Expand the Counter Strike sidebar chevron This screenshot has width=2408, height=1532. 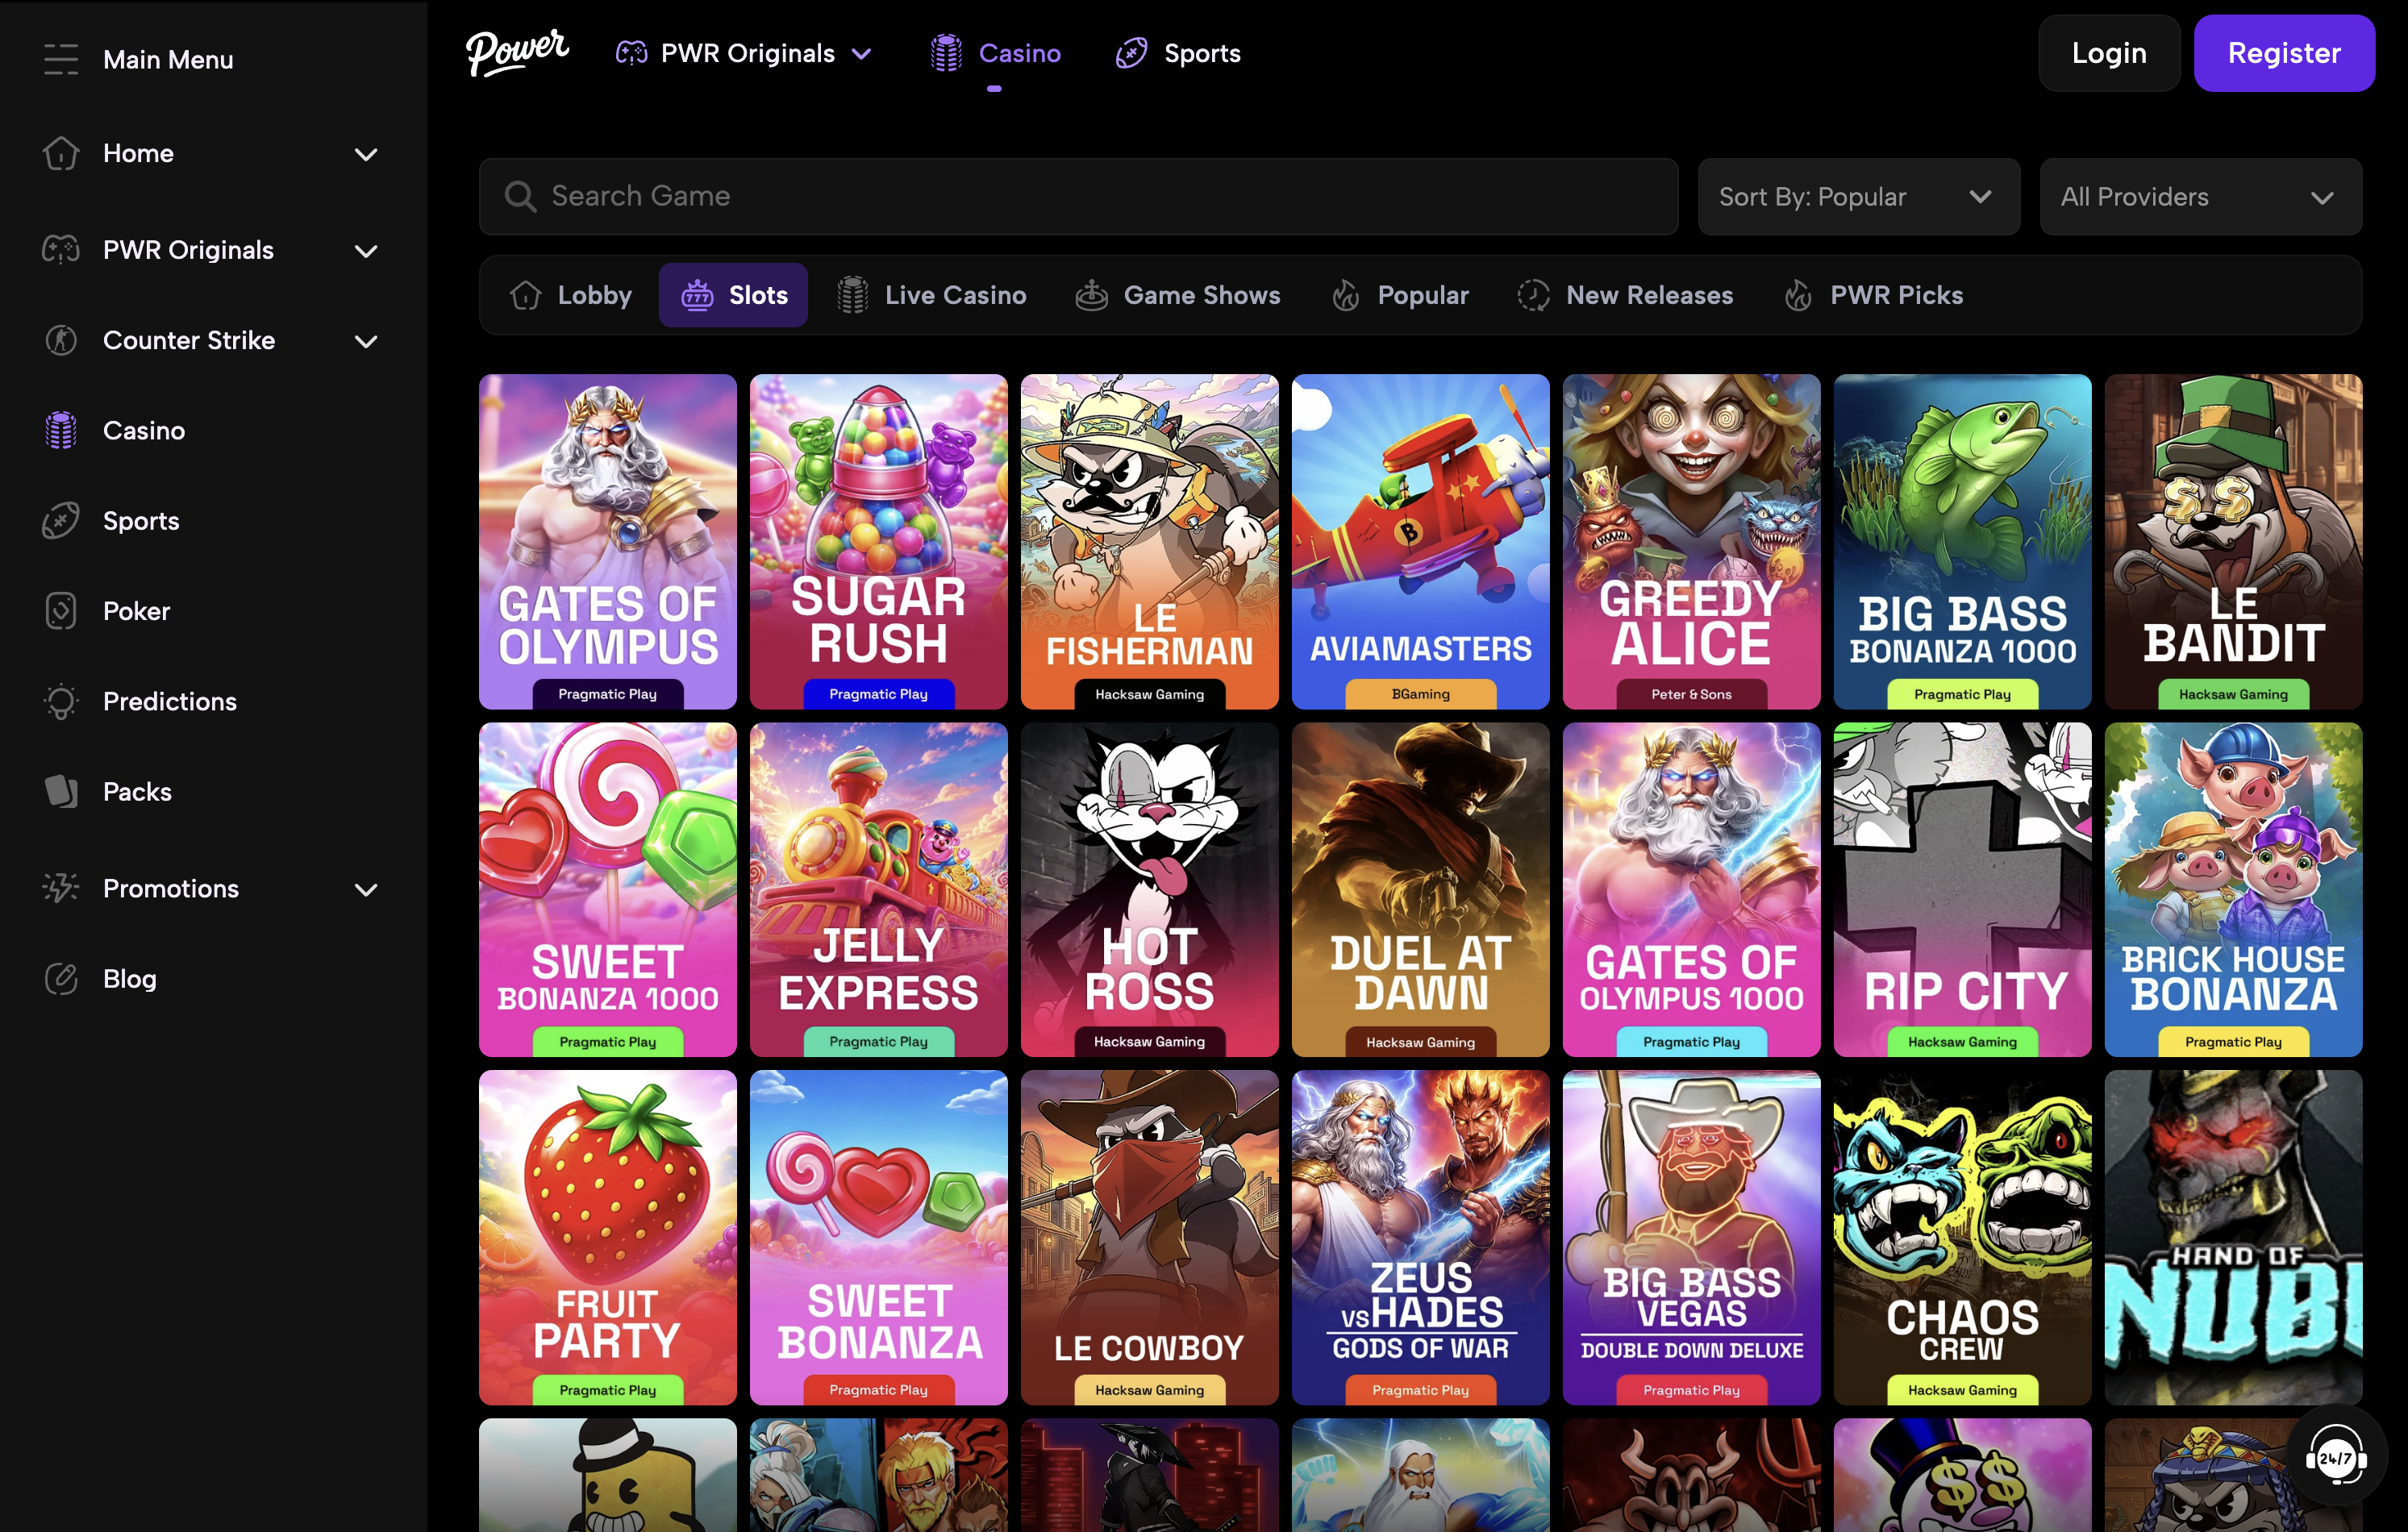[x=366, y=341]
